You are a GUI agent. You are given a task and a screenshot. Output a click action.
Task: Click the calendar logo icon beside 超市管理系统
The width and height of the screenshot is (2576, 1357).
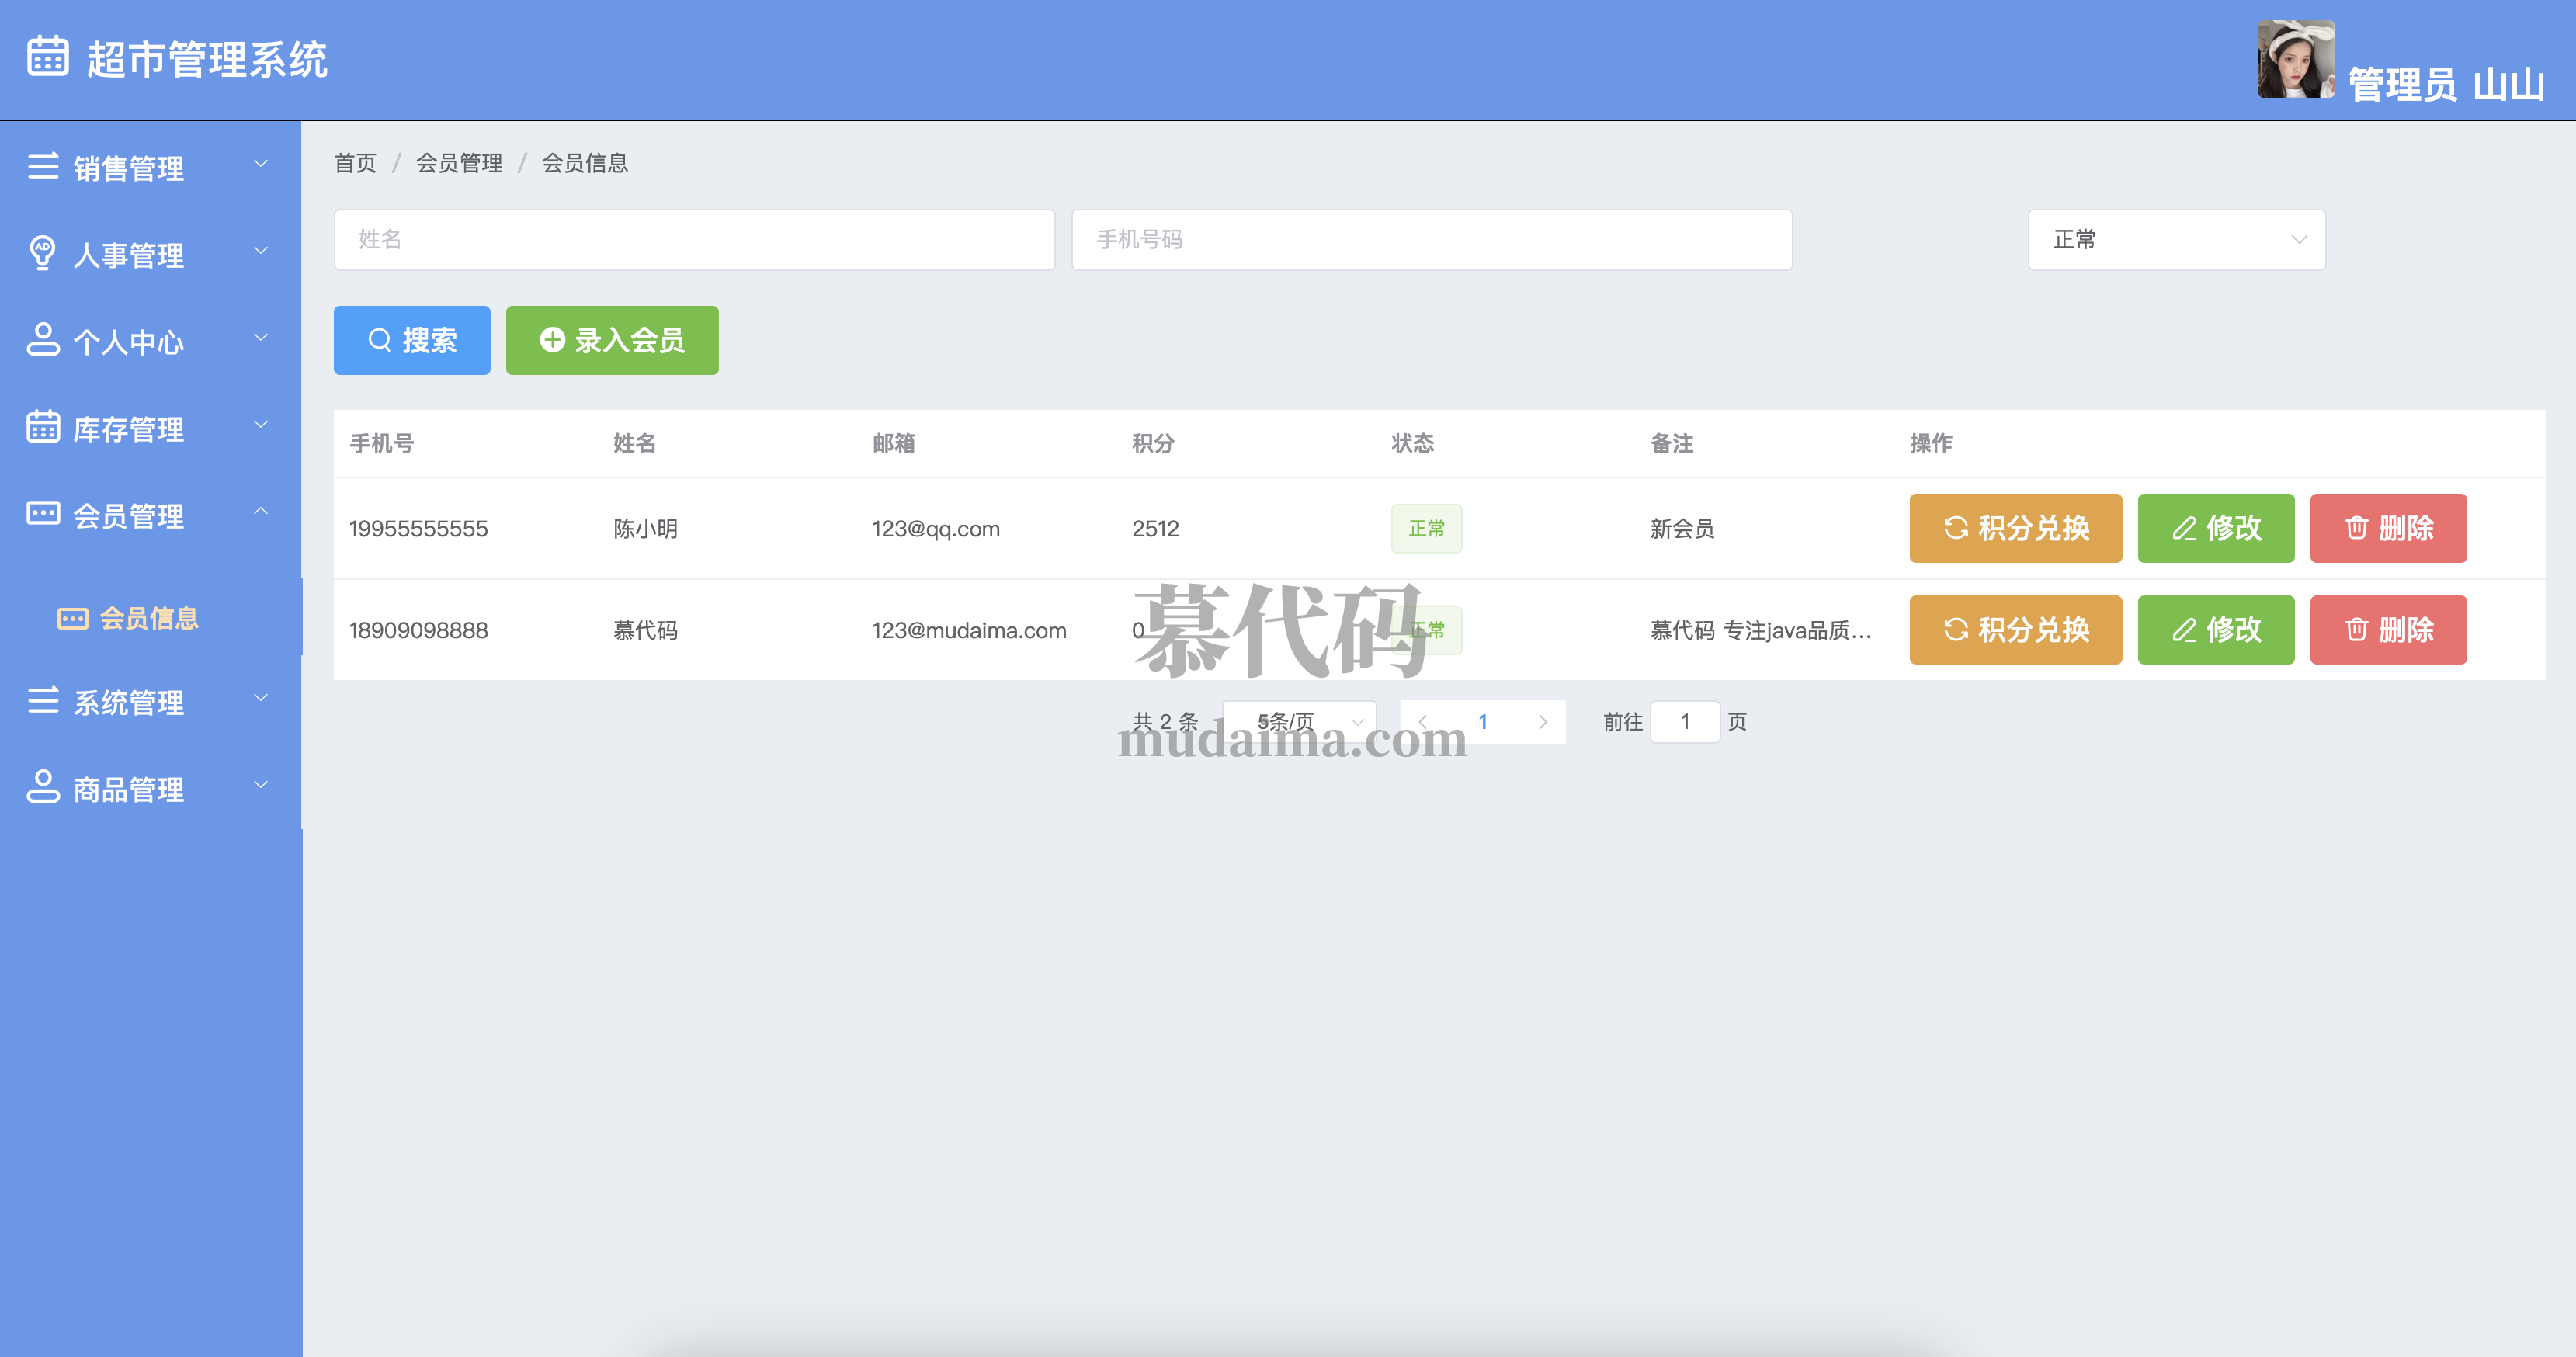pyautogui.click(x=47, y=56)
